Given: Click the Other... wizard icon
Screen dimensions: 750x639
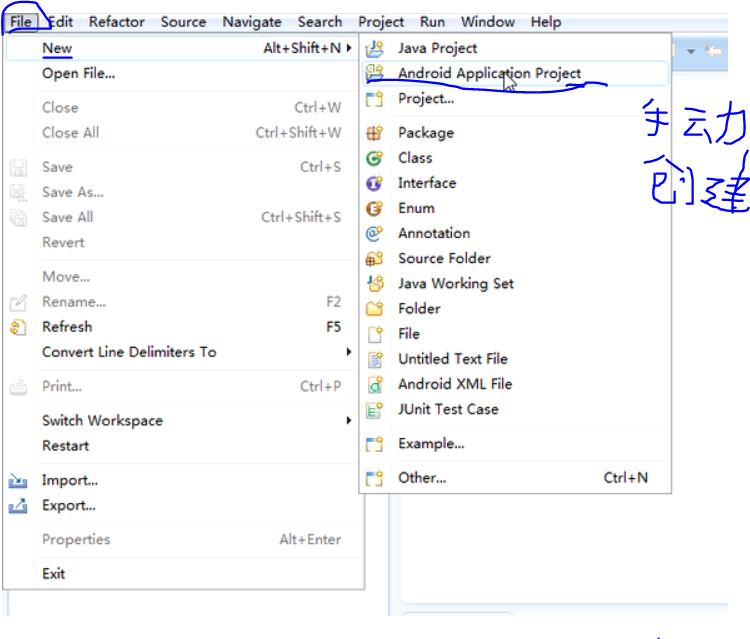Looking at the screenshot, I should click(x=375, y=478).
